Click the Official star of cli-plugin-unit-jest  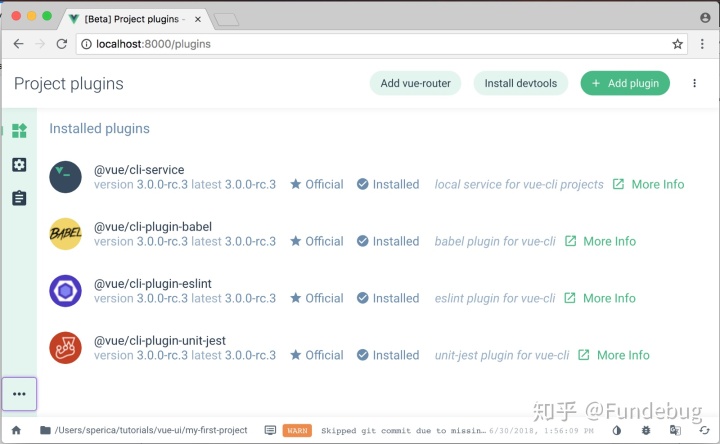(296, 355)
